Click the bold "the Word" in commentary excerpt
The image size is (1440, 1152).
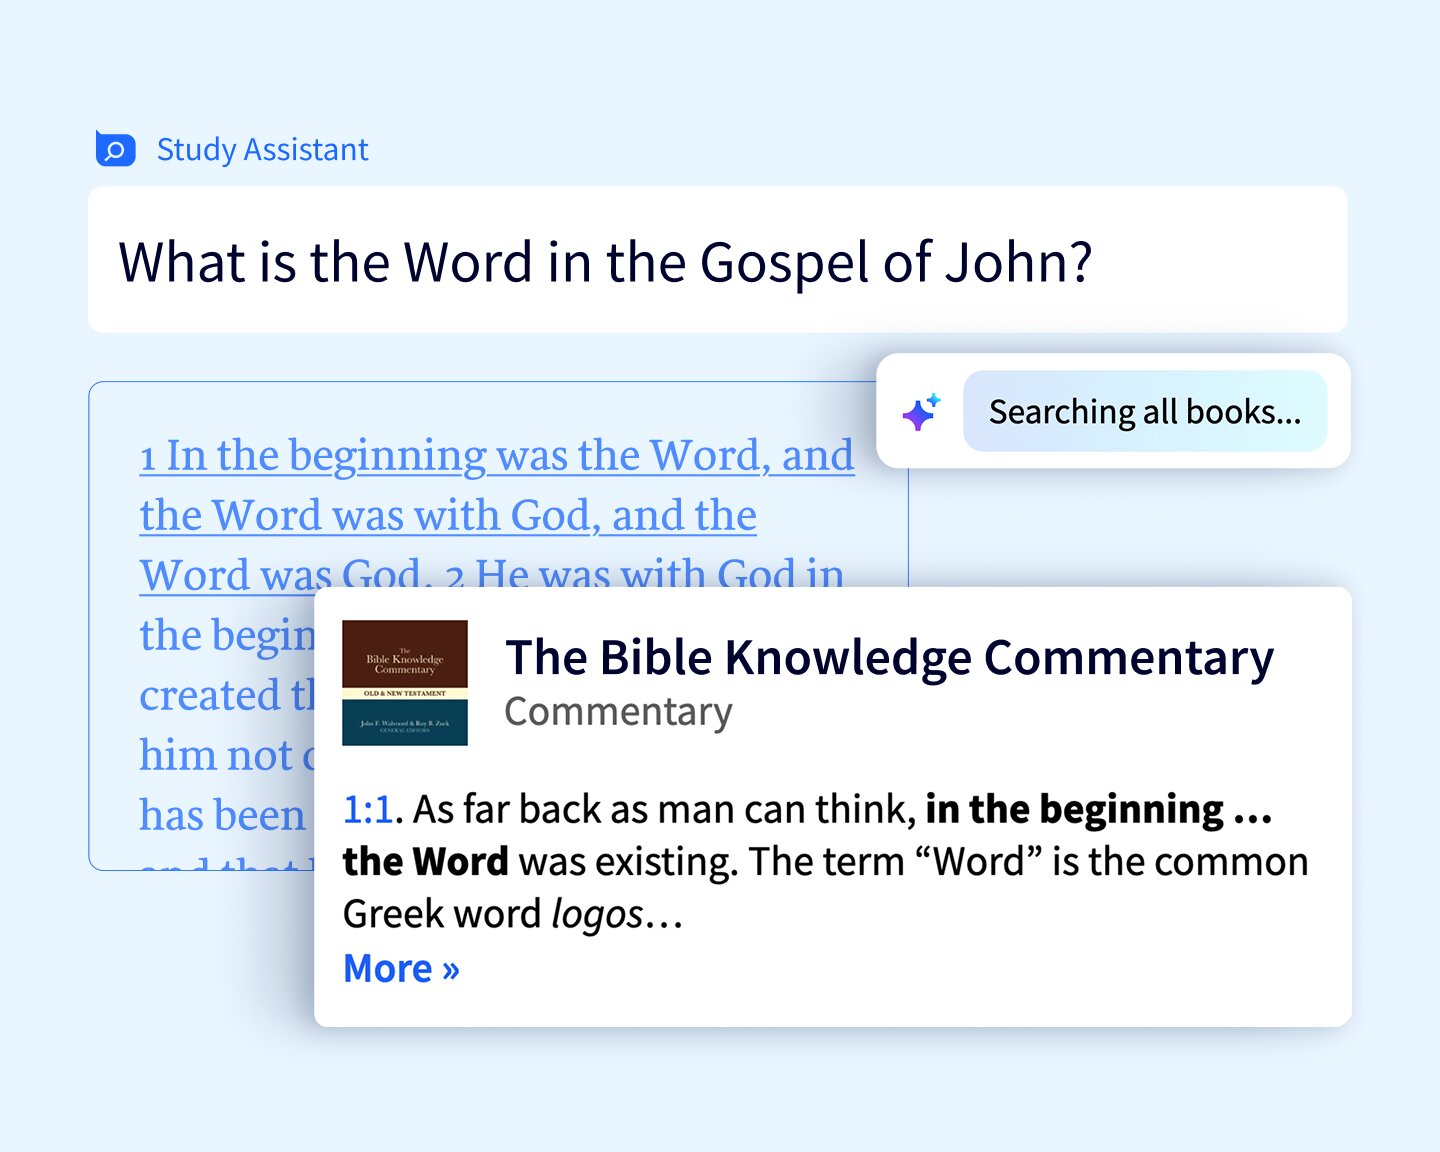(425, 862)
